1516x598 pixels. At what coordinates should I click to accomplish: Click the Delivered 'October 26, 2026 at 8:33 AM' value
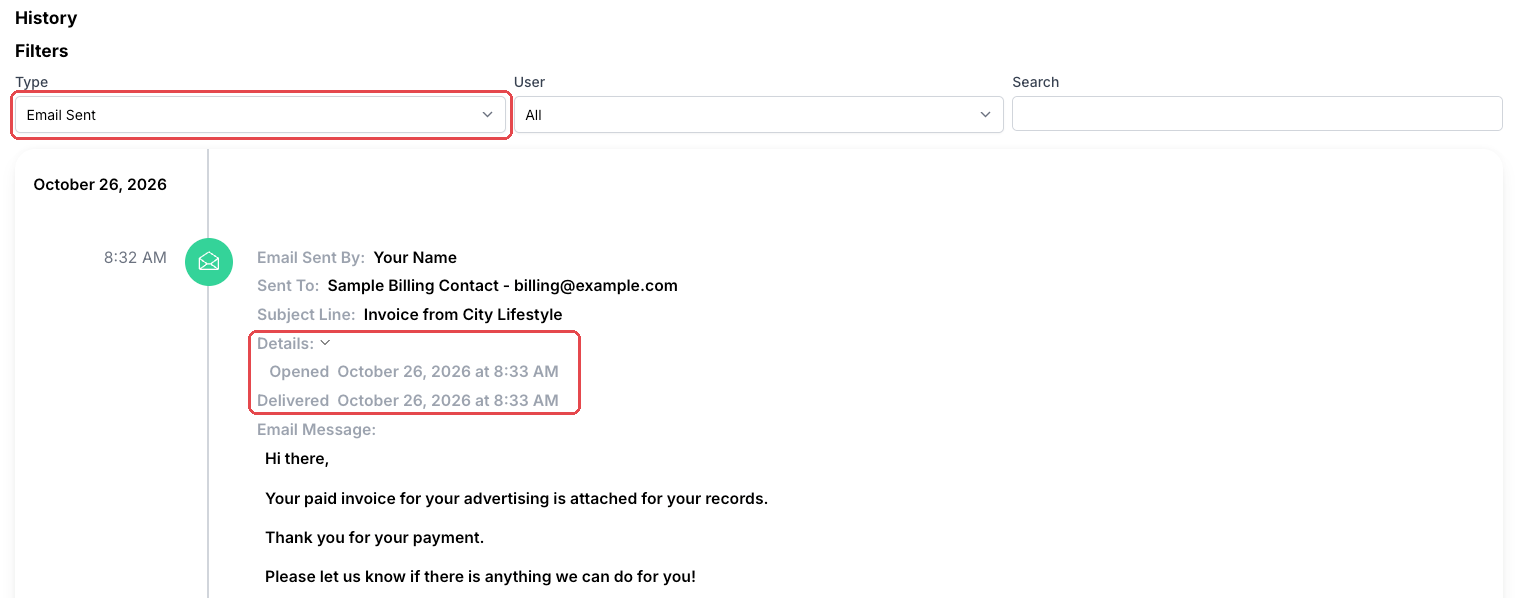click(x=448, y=401)
